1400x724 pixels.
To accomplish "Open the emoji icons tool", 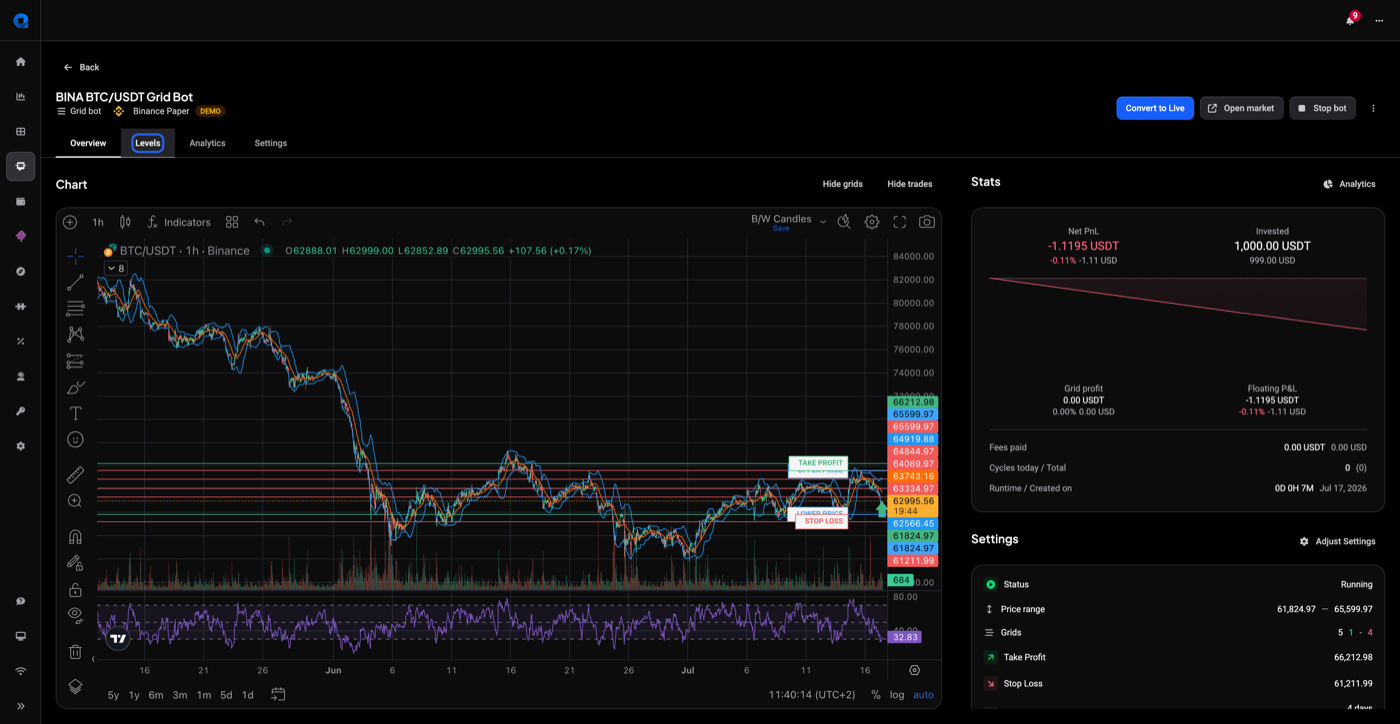I will (75, 439).
